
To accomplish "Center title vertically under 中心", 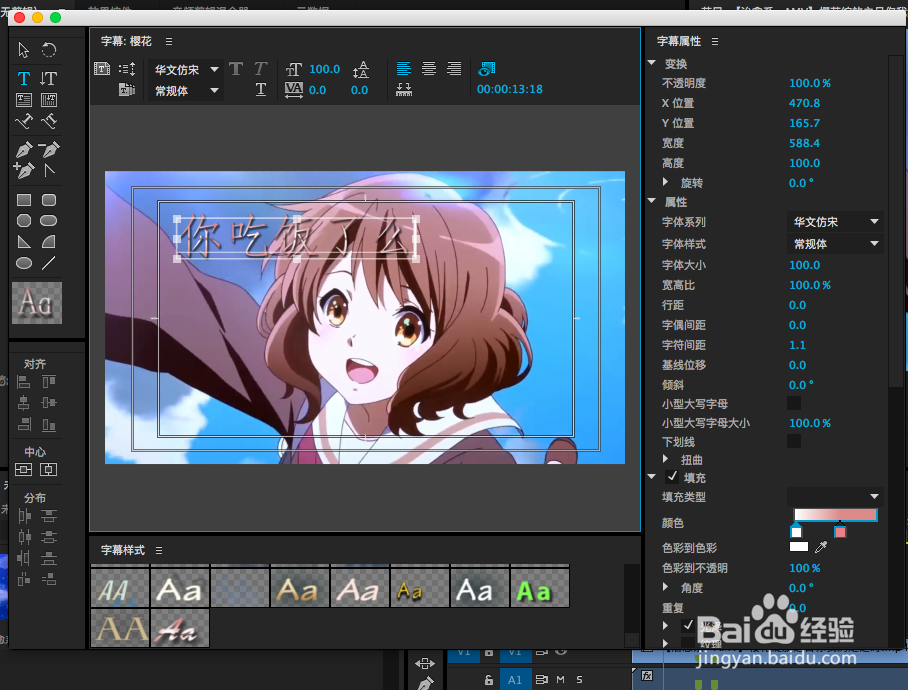I will [24, 469].
